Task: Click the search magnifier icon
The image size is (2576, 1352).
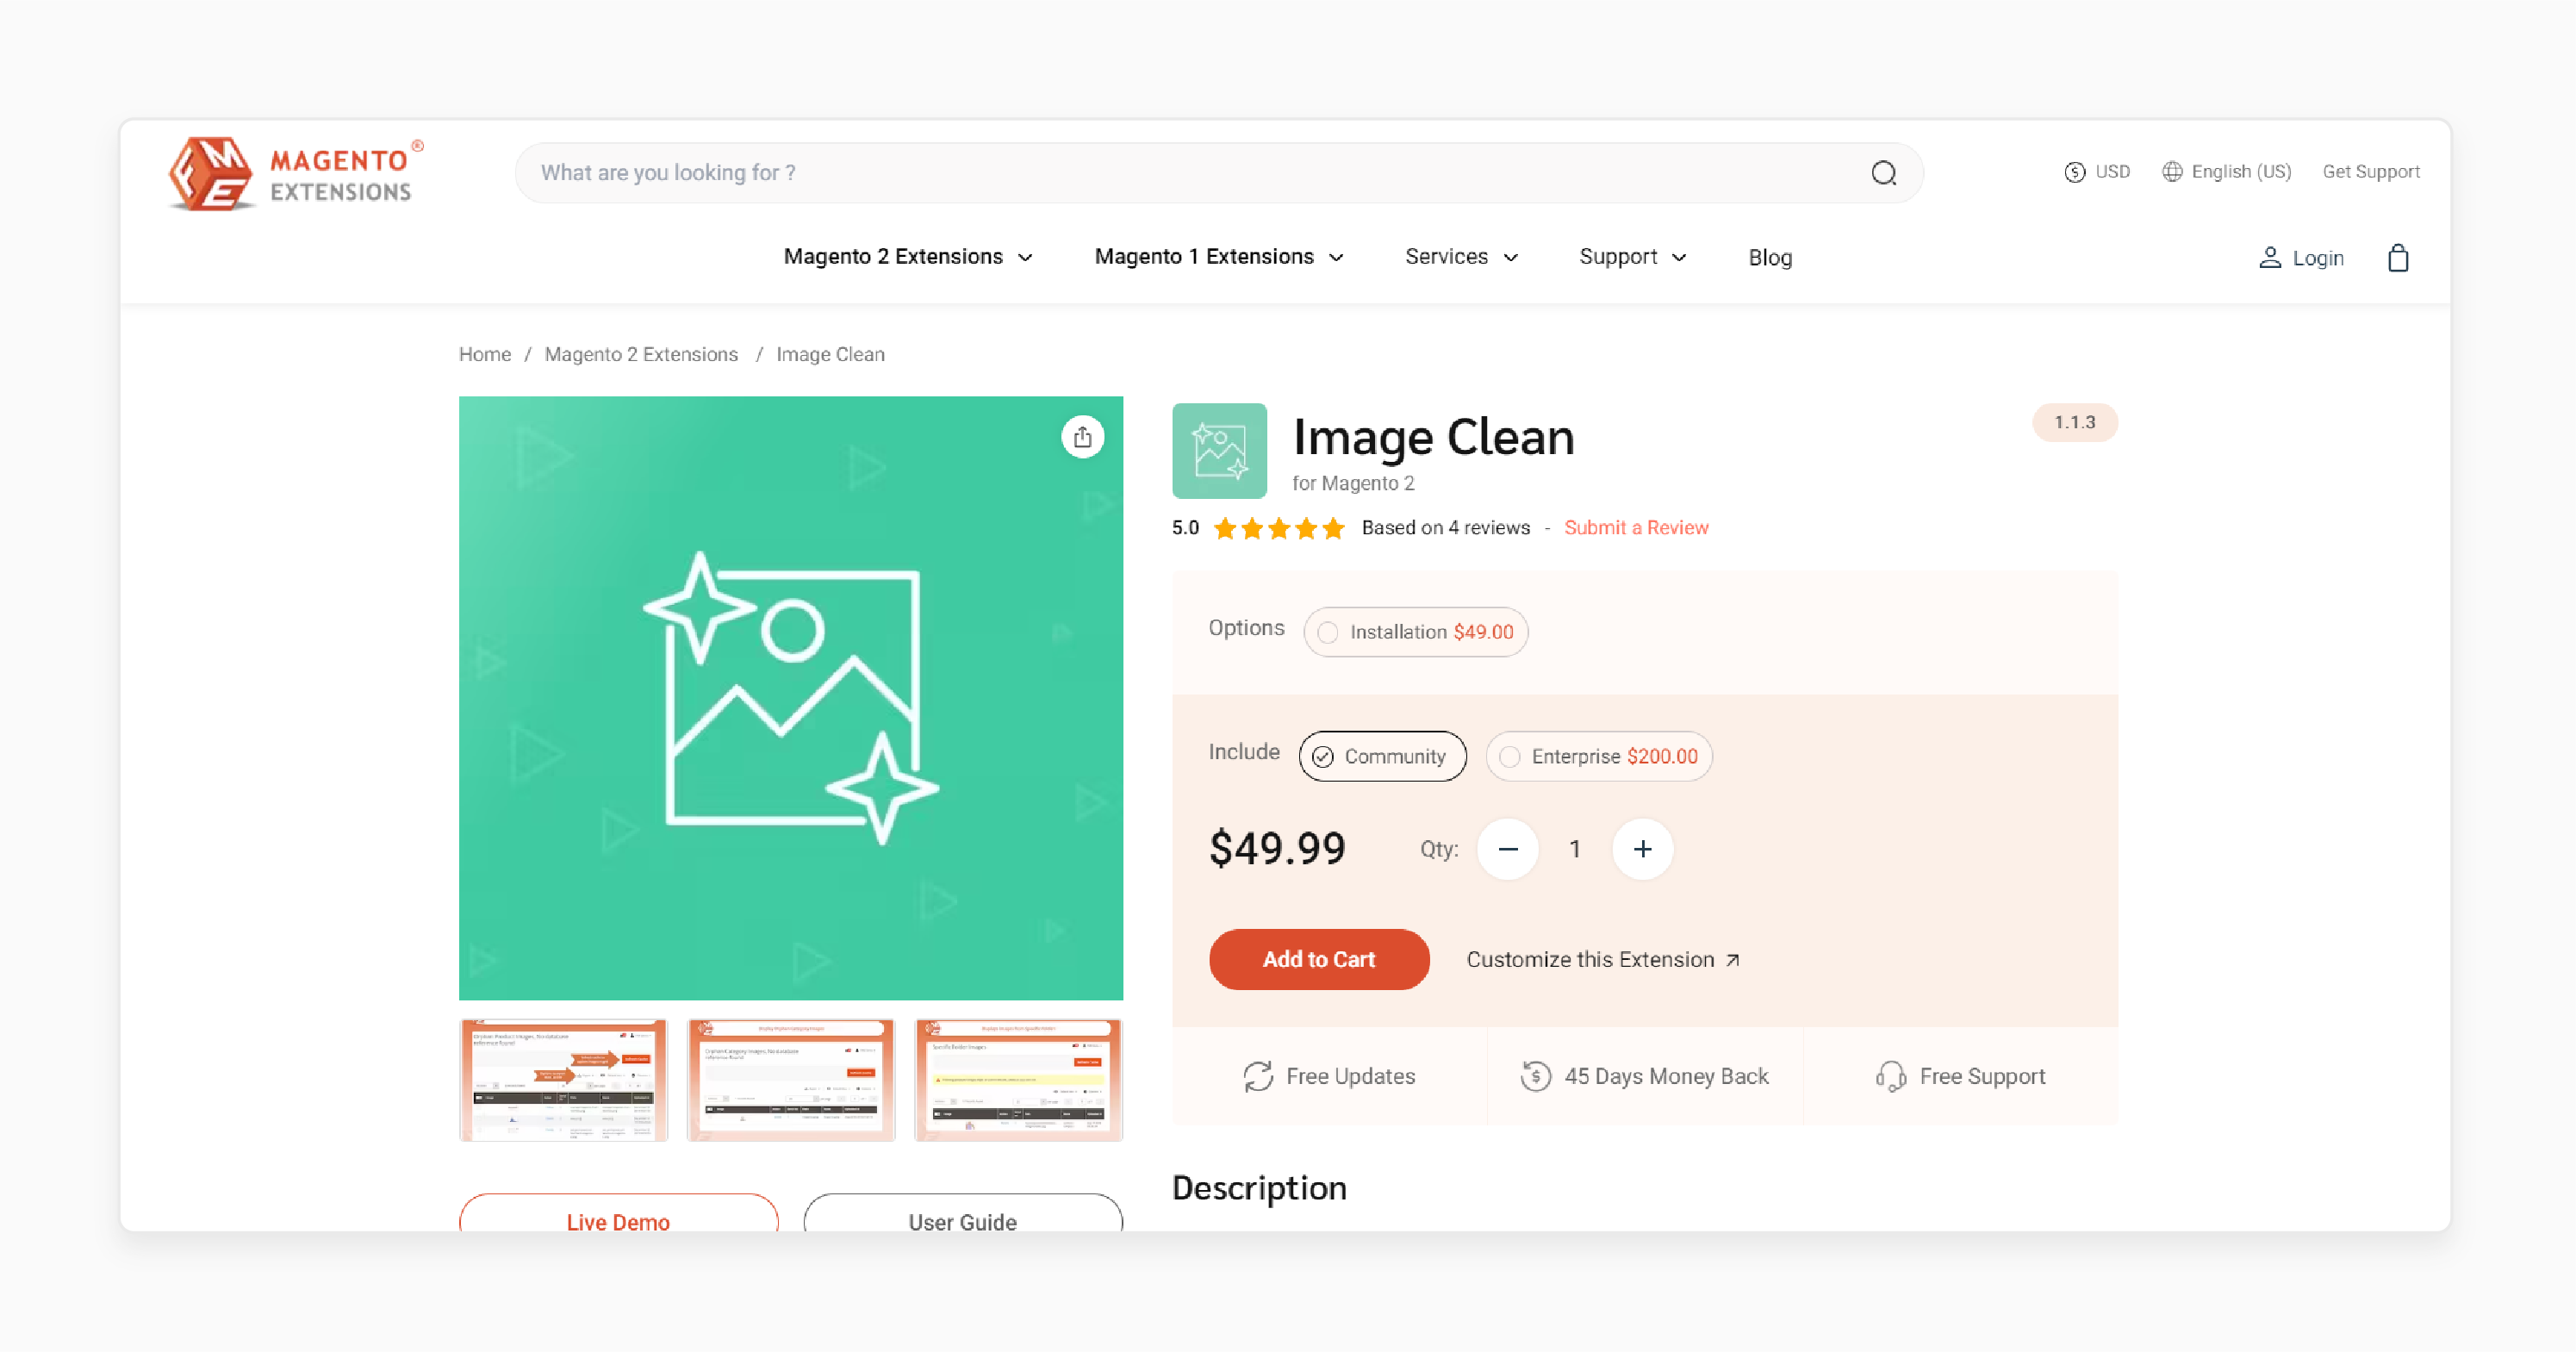Action: pyautogui.click(x=1883, y=173)
